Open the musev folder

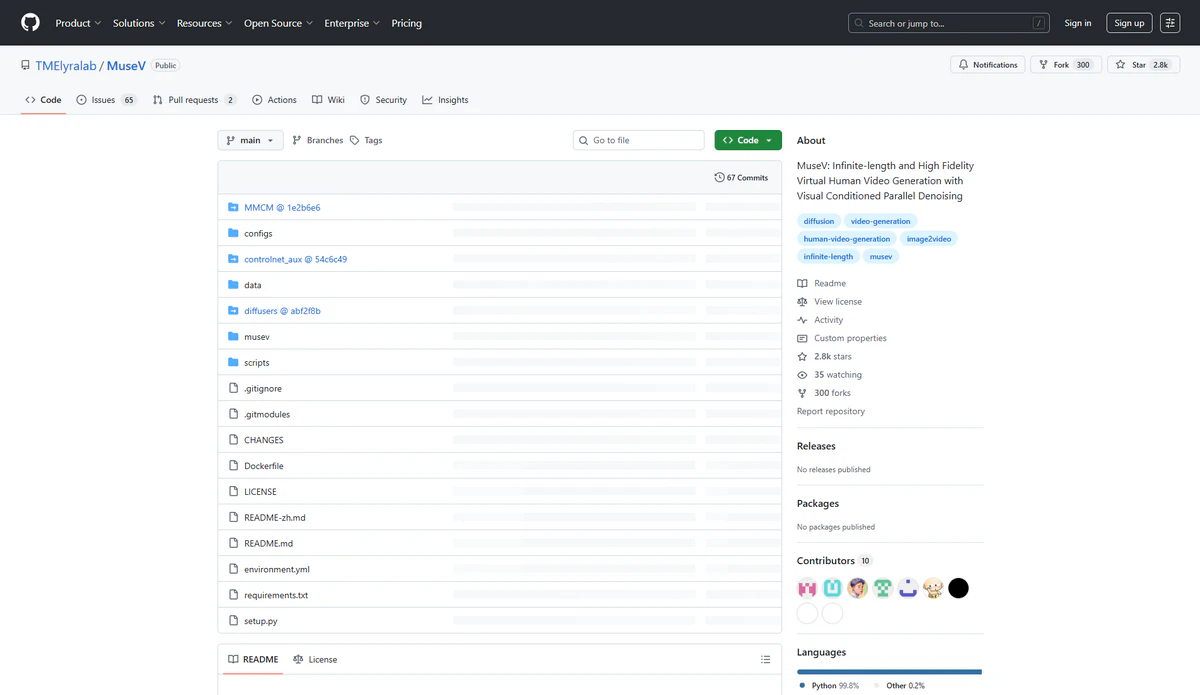(x=257, y=337)
